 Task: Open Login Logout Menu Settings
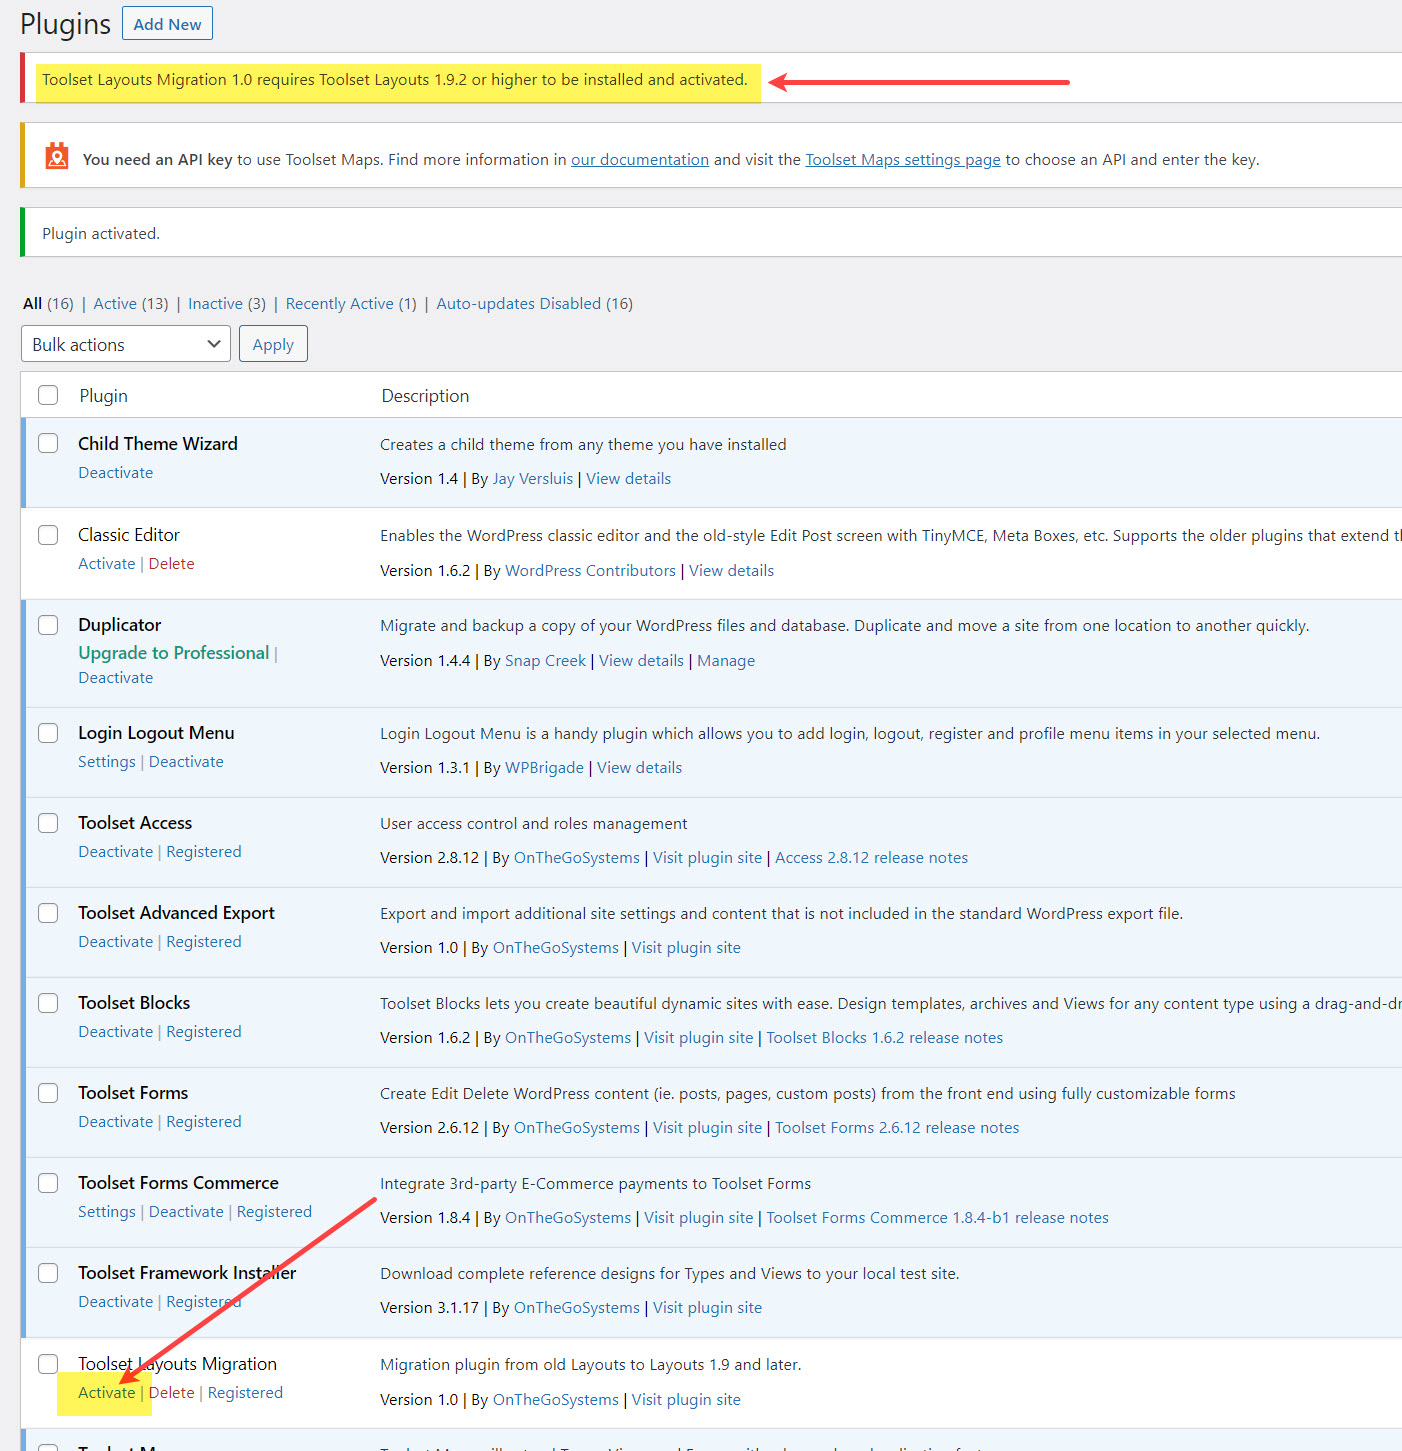point(107,762)
